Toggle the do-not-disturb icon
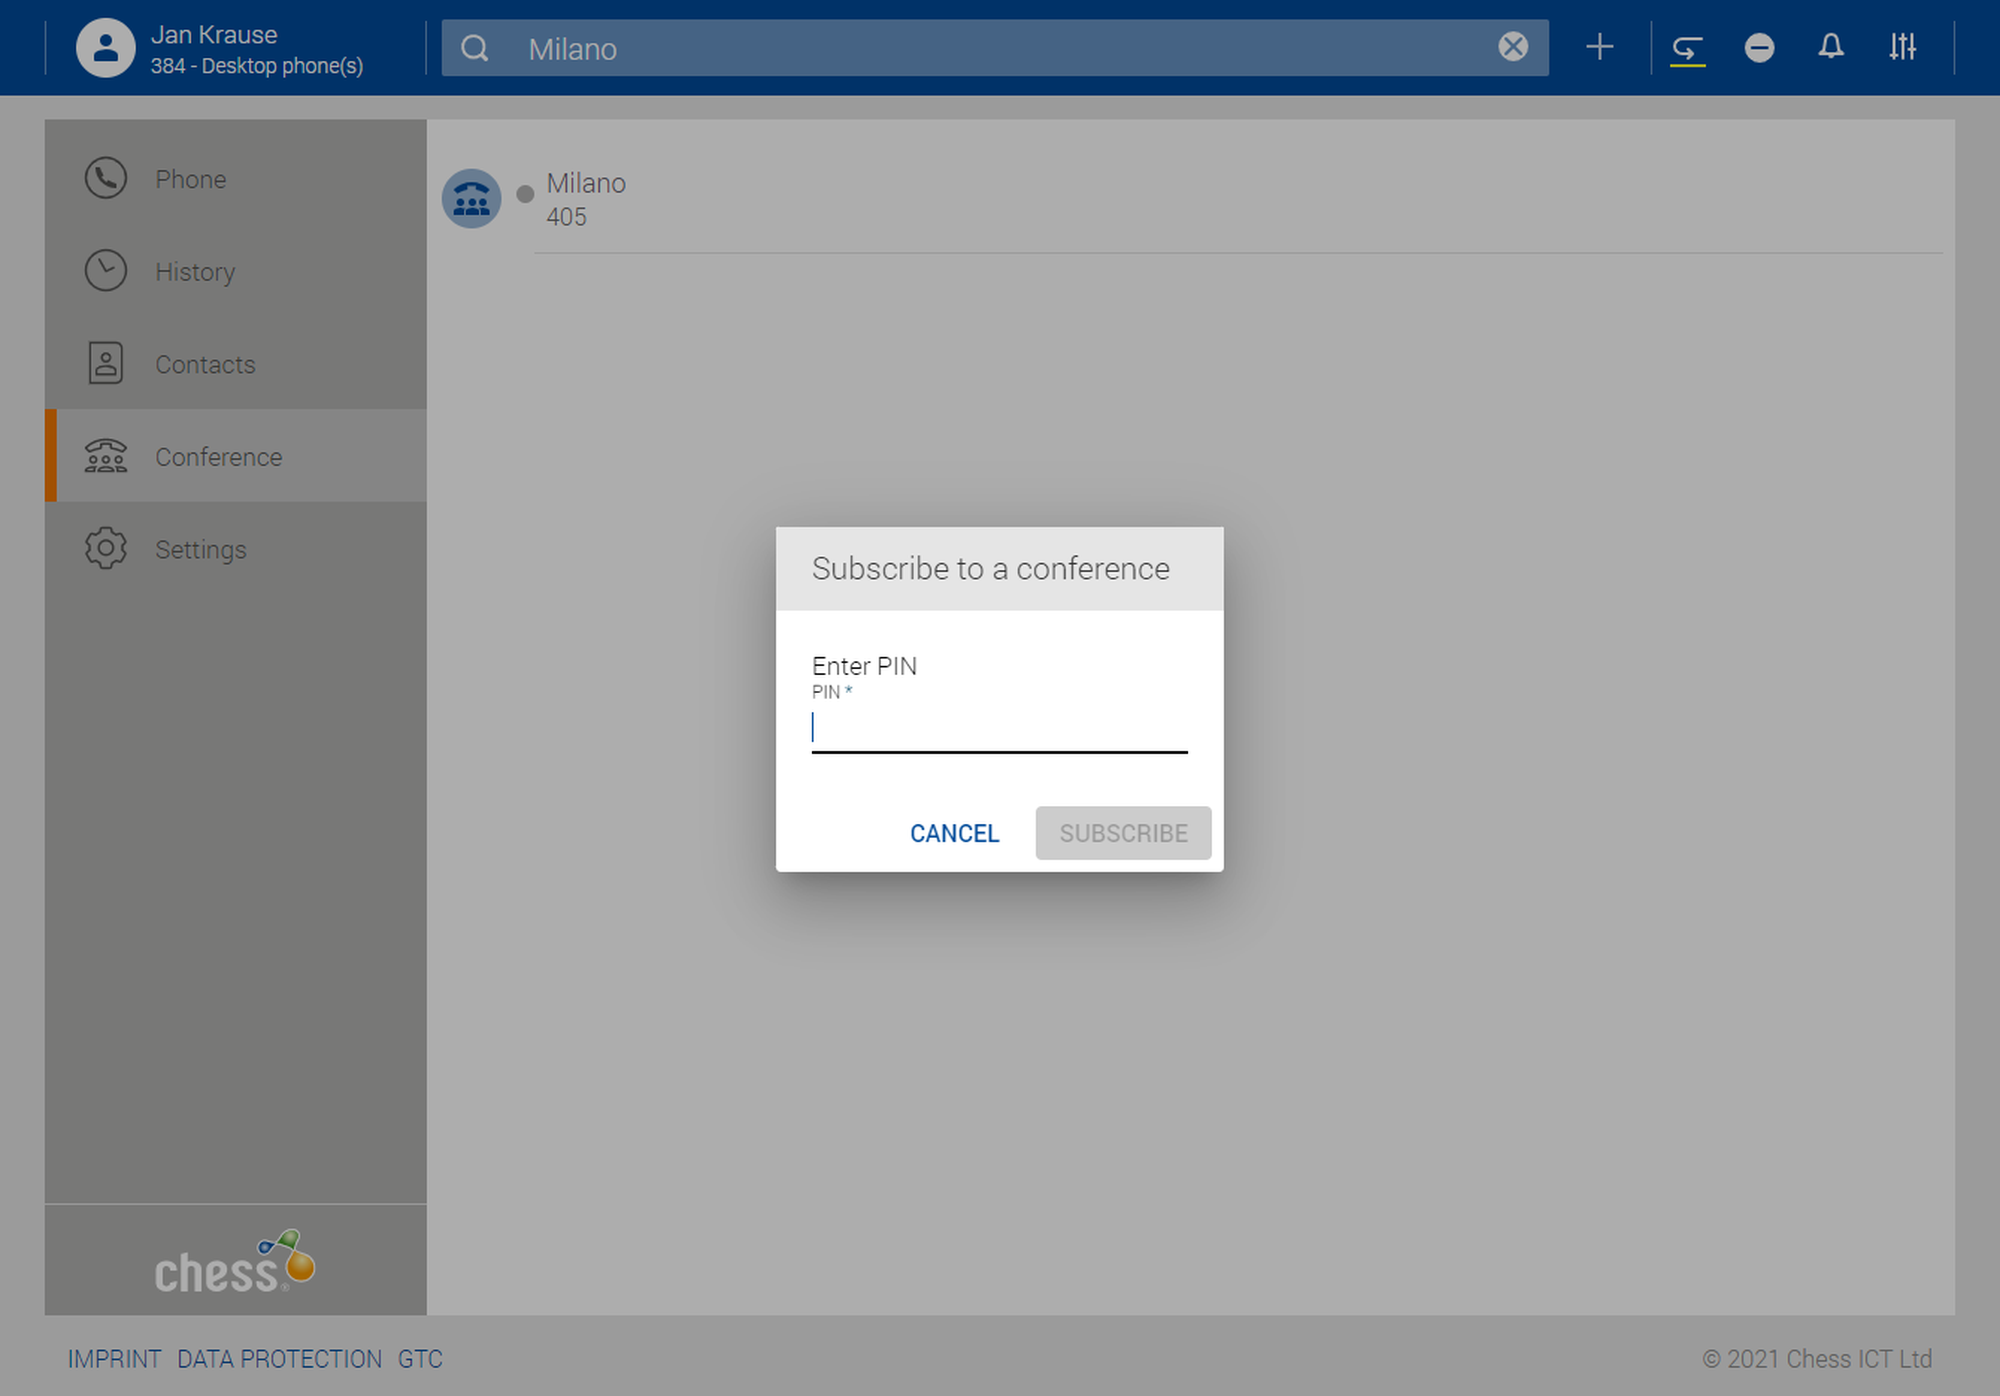This screenshot has width=2000, height=1396. tap(1759, 48)
